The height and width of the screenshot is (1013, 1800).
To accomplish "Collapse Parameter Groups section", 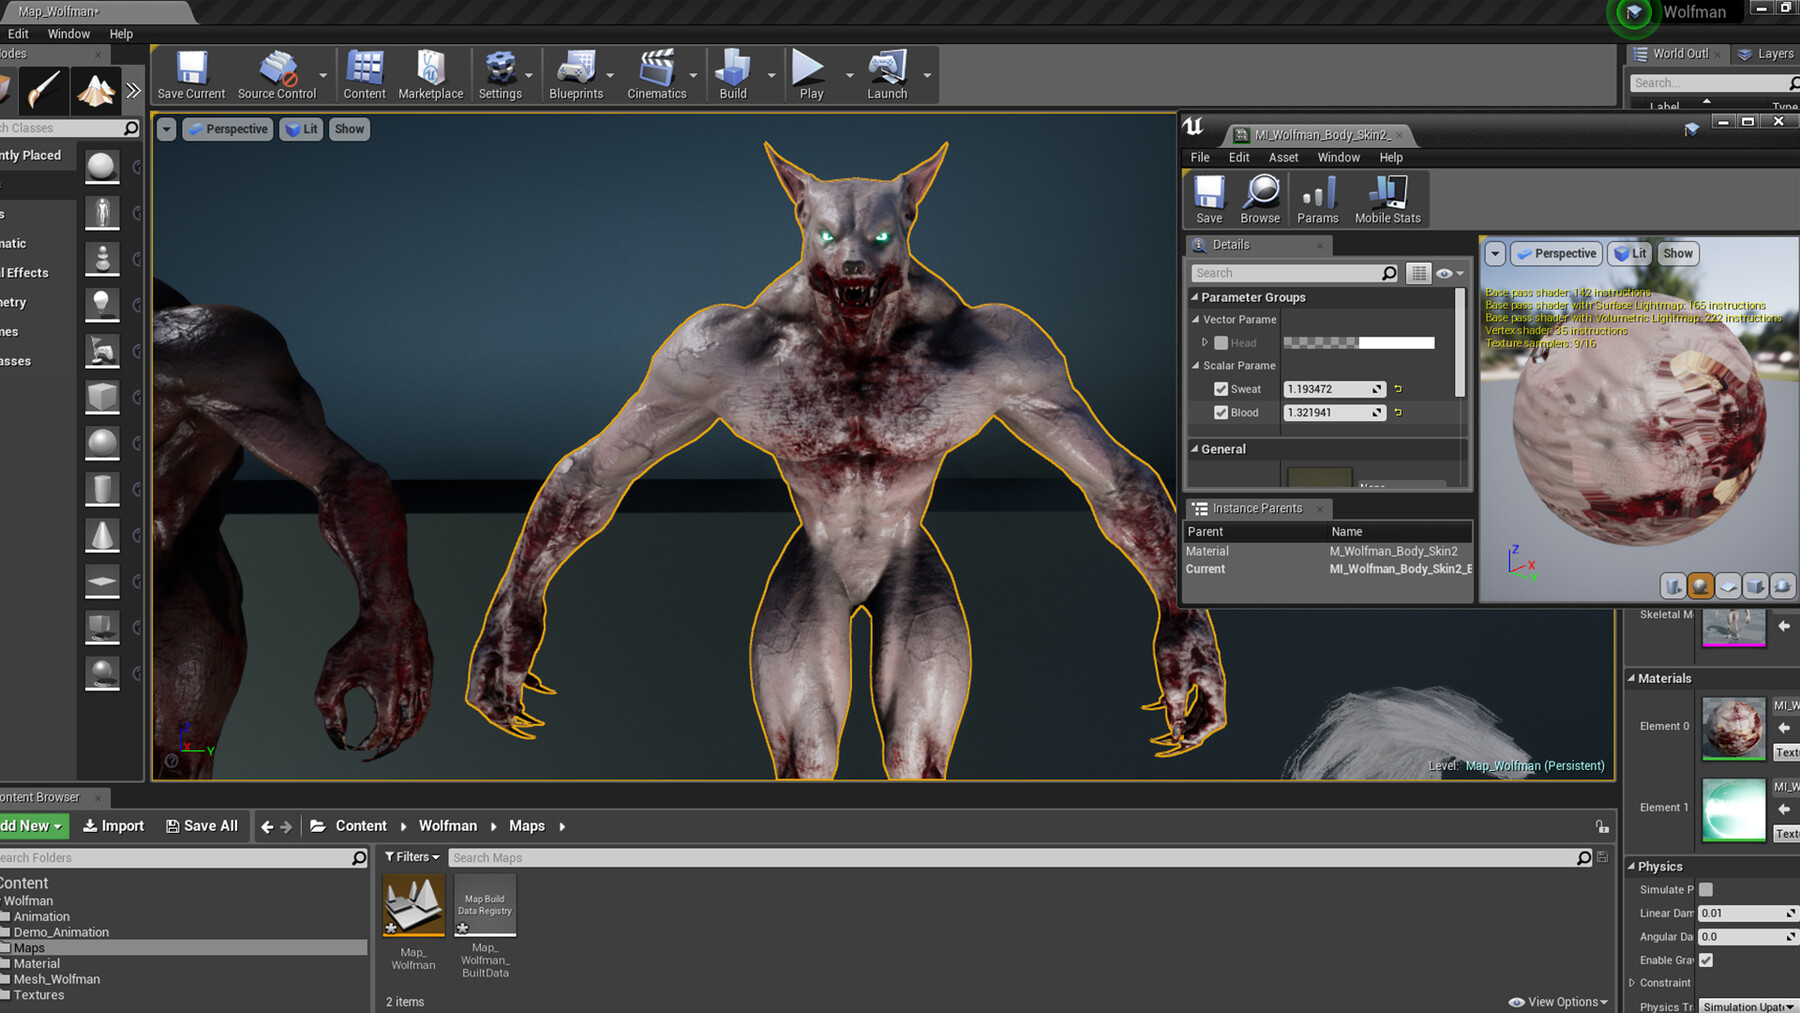I will click(x=1194, y=297).
